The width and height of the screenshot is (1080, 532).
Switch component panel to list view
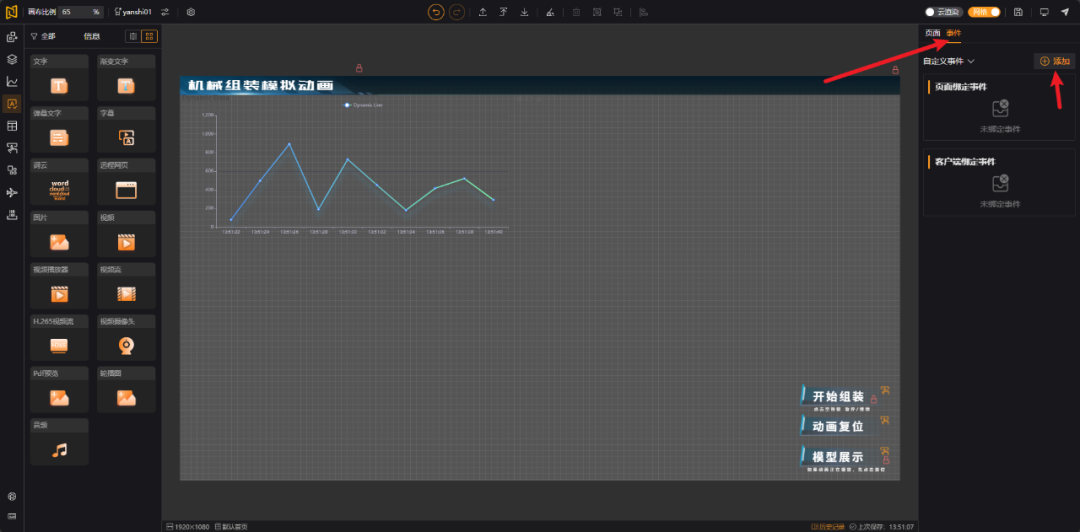(133, 36)
